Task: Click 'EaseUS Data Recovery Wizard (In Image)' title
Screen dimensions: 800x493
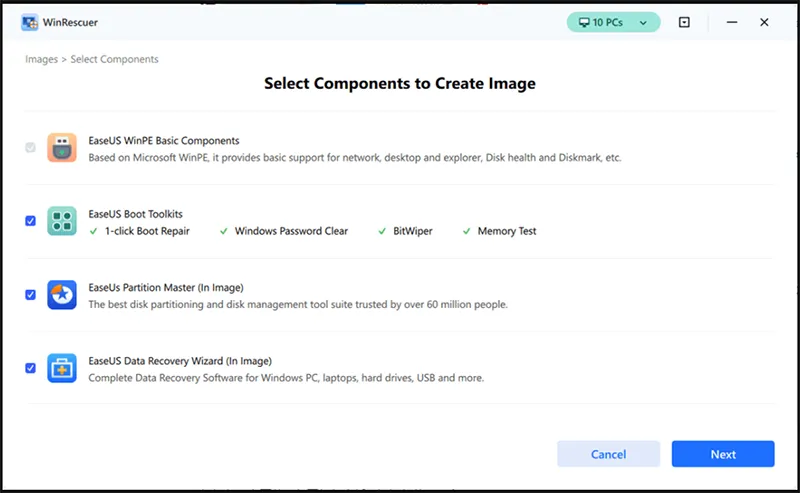Action: (180, 361)
